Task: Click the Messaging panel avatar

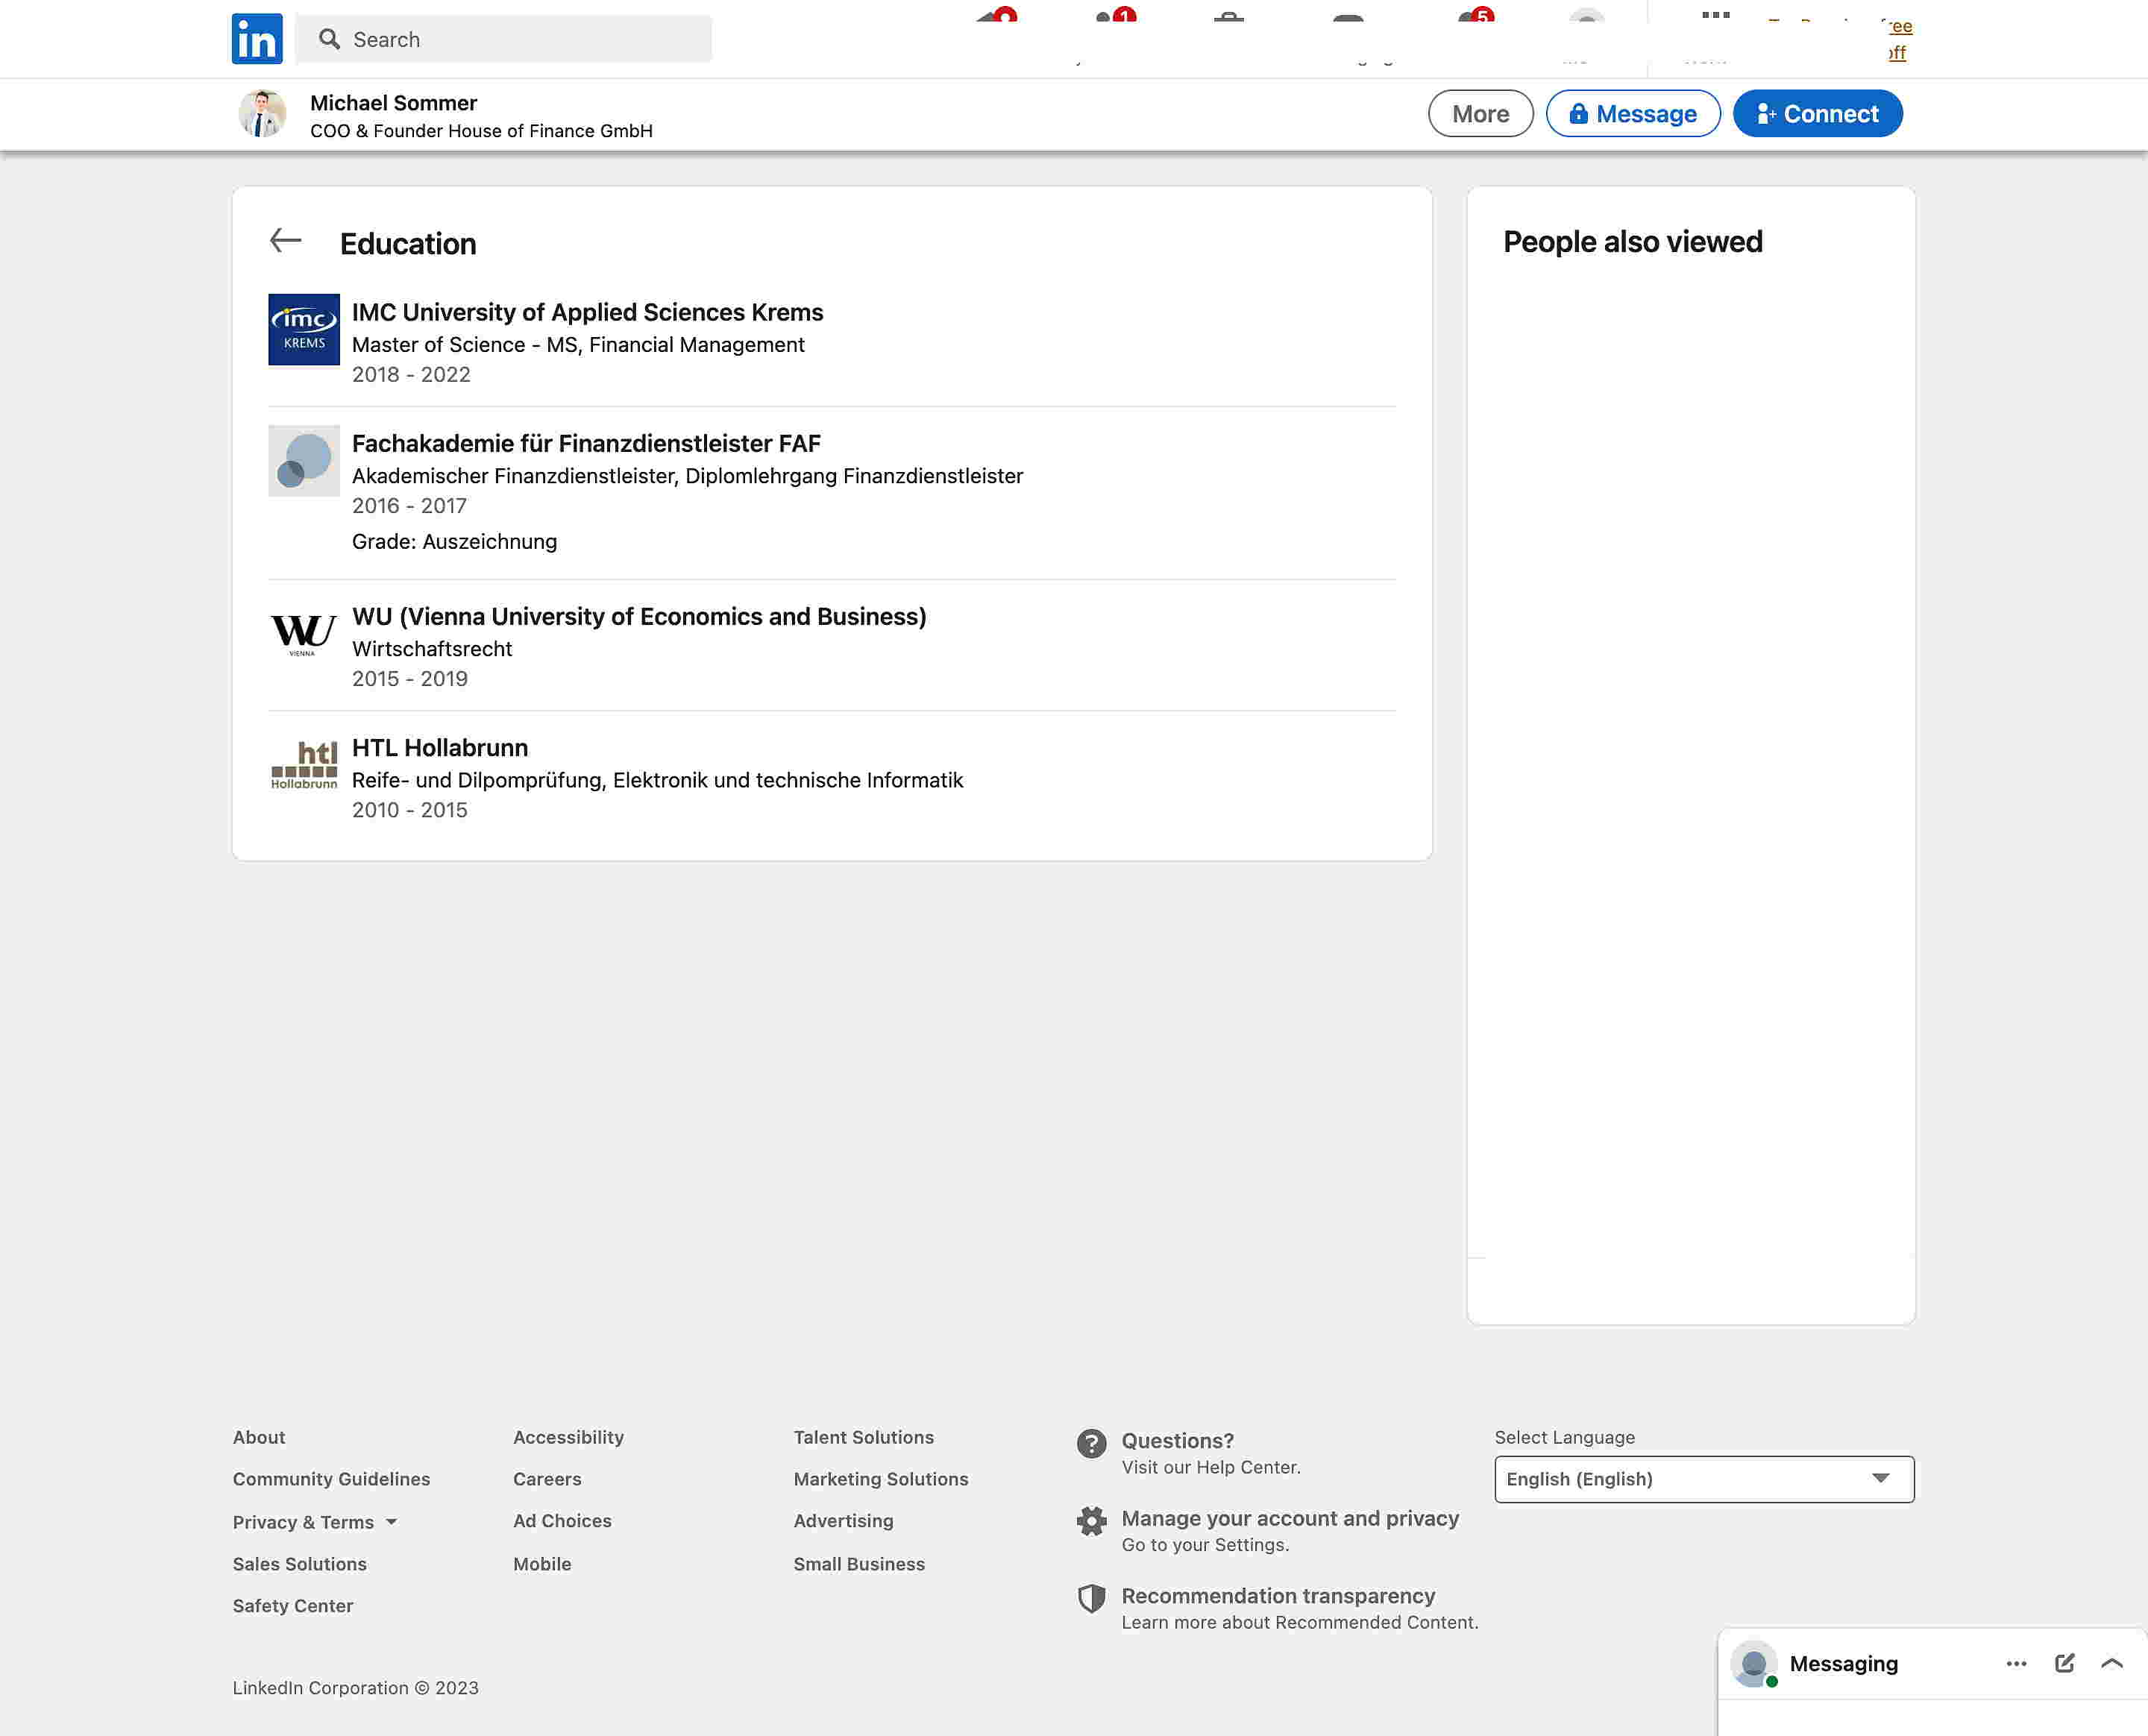Action: click(x=1754, y=1664)
